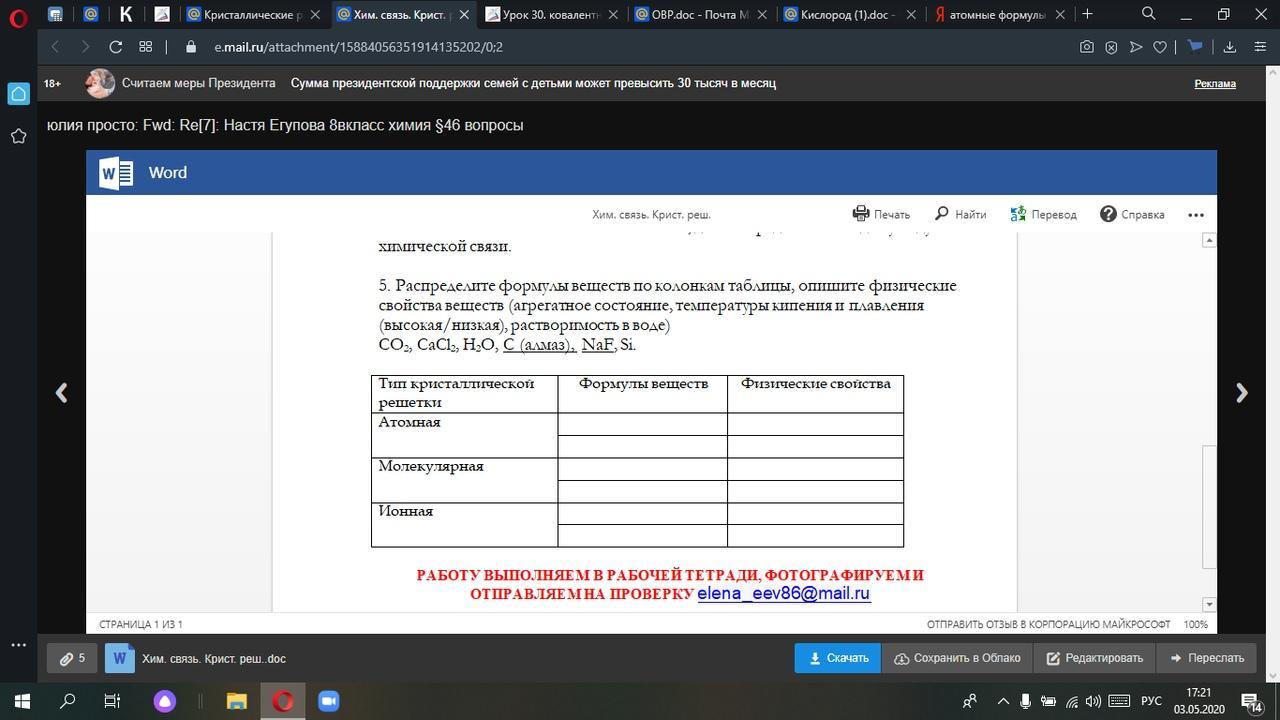Open attachments count paperclip 5

pyautogui.click(x=72, y=658)
